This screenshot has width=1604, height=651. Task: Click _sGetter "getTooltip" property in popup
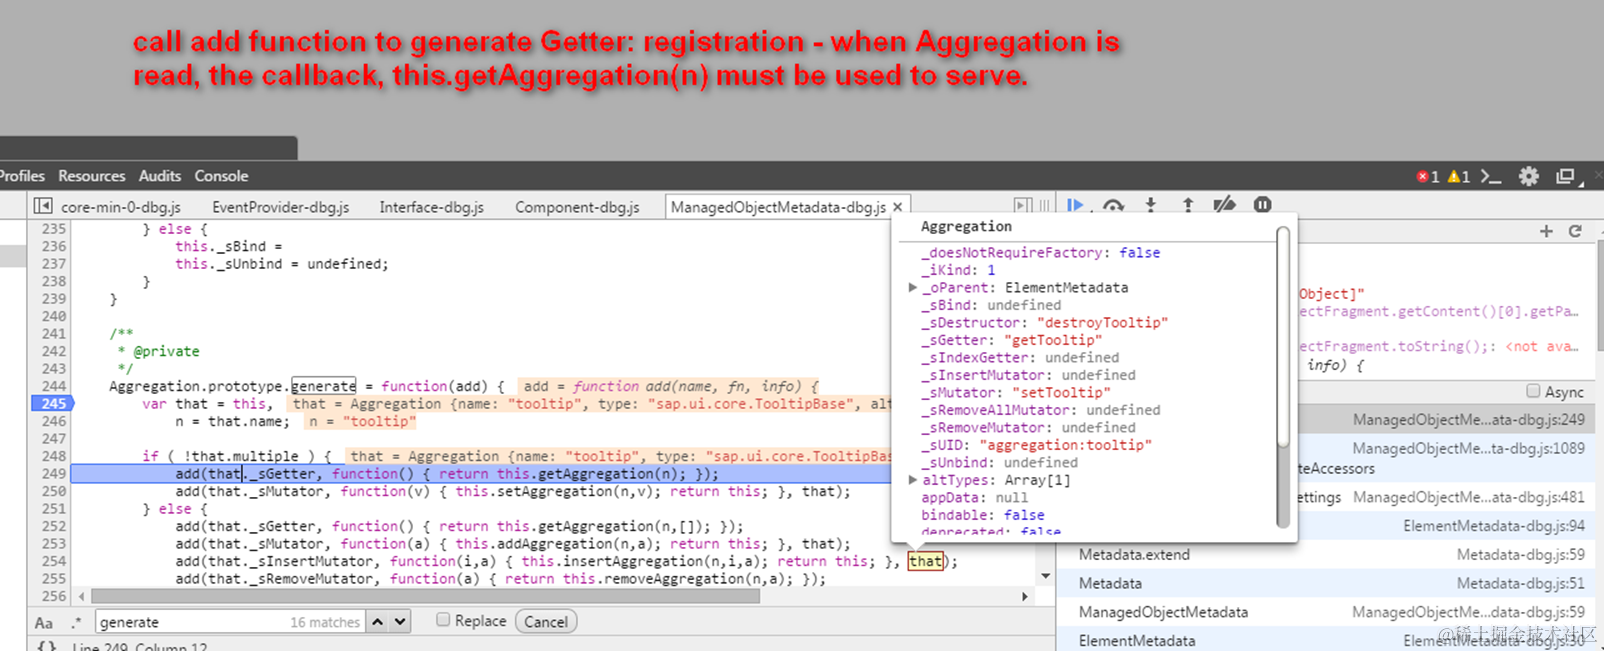tap(1011, 340)
